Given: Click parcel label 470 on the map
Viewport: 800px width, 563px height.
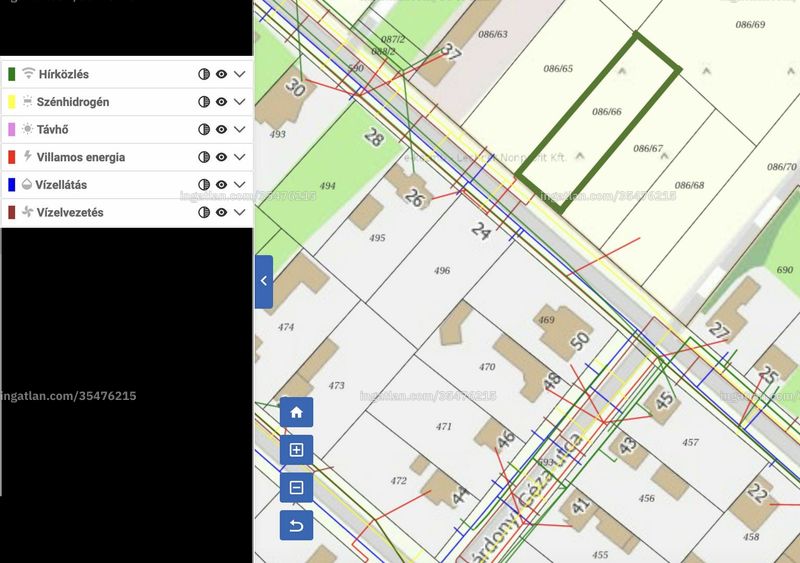Looking at the screenshot, I should tap(487, 367).
